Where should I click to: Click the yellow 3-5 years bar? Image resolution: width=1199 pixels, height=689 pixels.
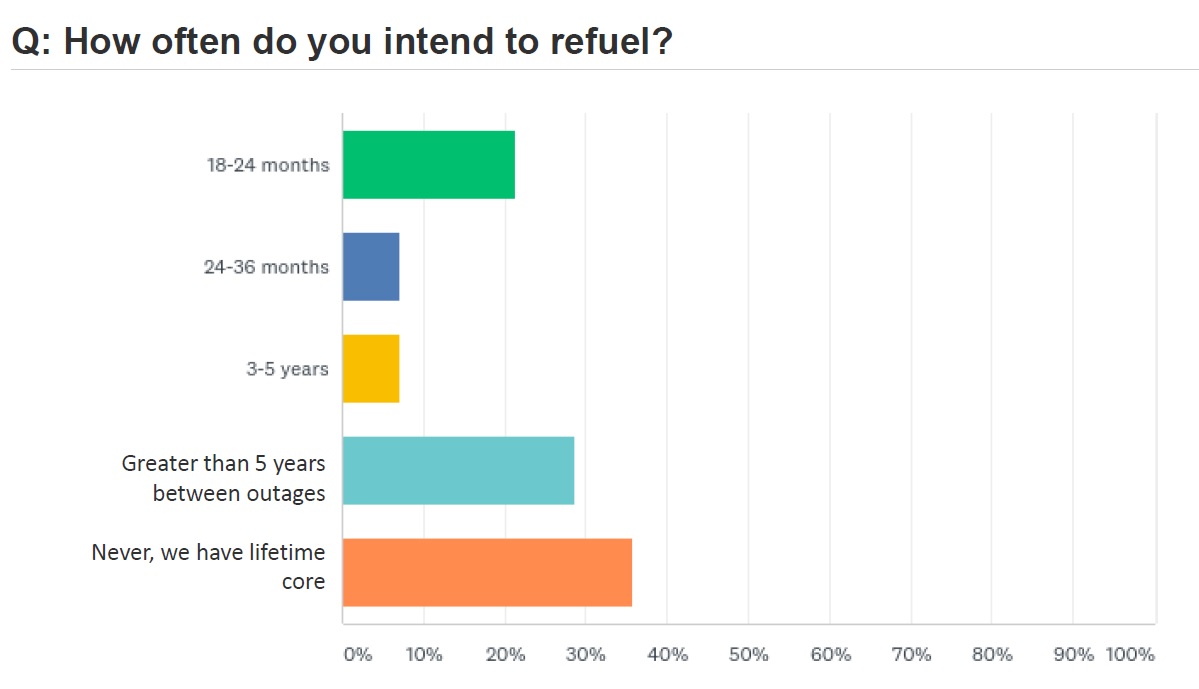click(x=371, y=369)
